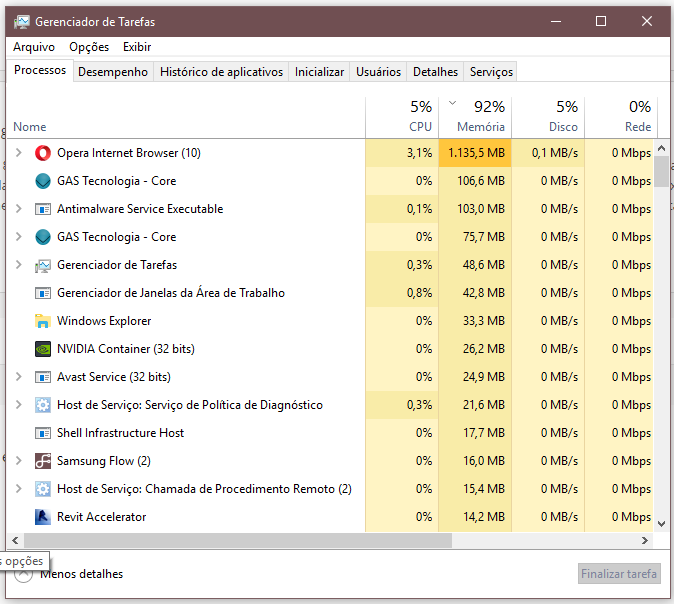Open the Arquivo menu
674x604 pixels.
tap(34, 47)
